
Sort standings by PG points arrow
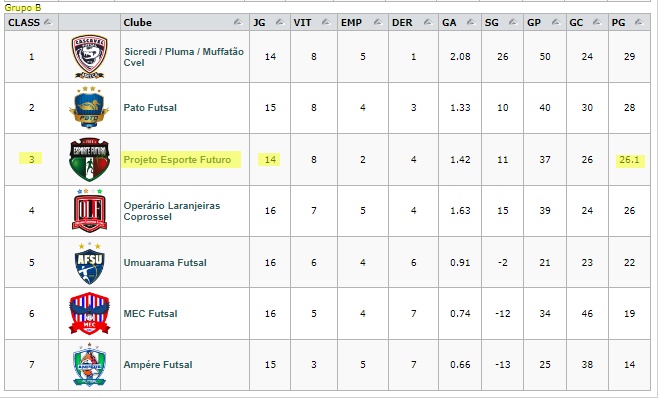coord(639,22)
